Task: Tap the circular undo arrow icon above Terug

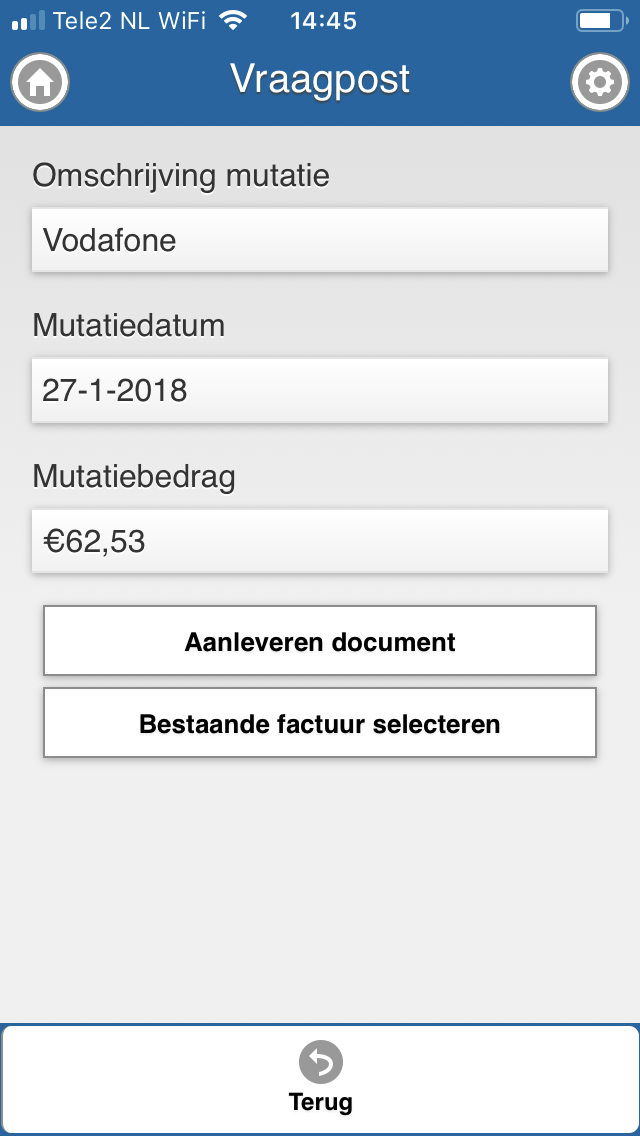Action: pyautogui.click(x=320, y=1063)
